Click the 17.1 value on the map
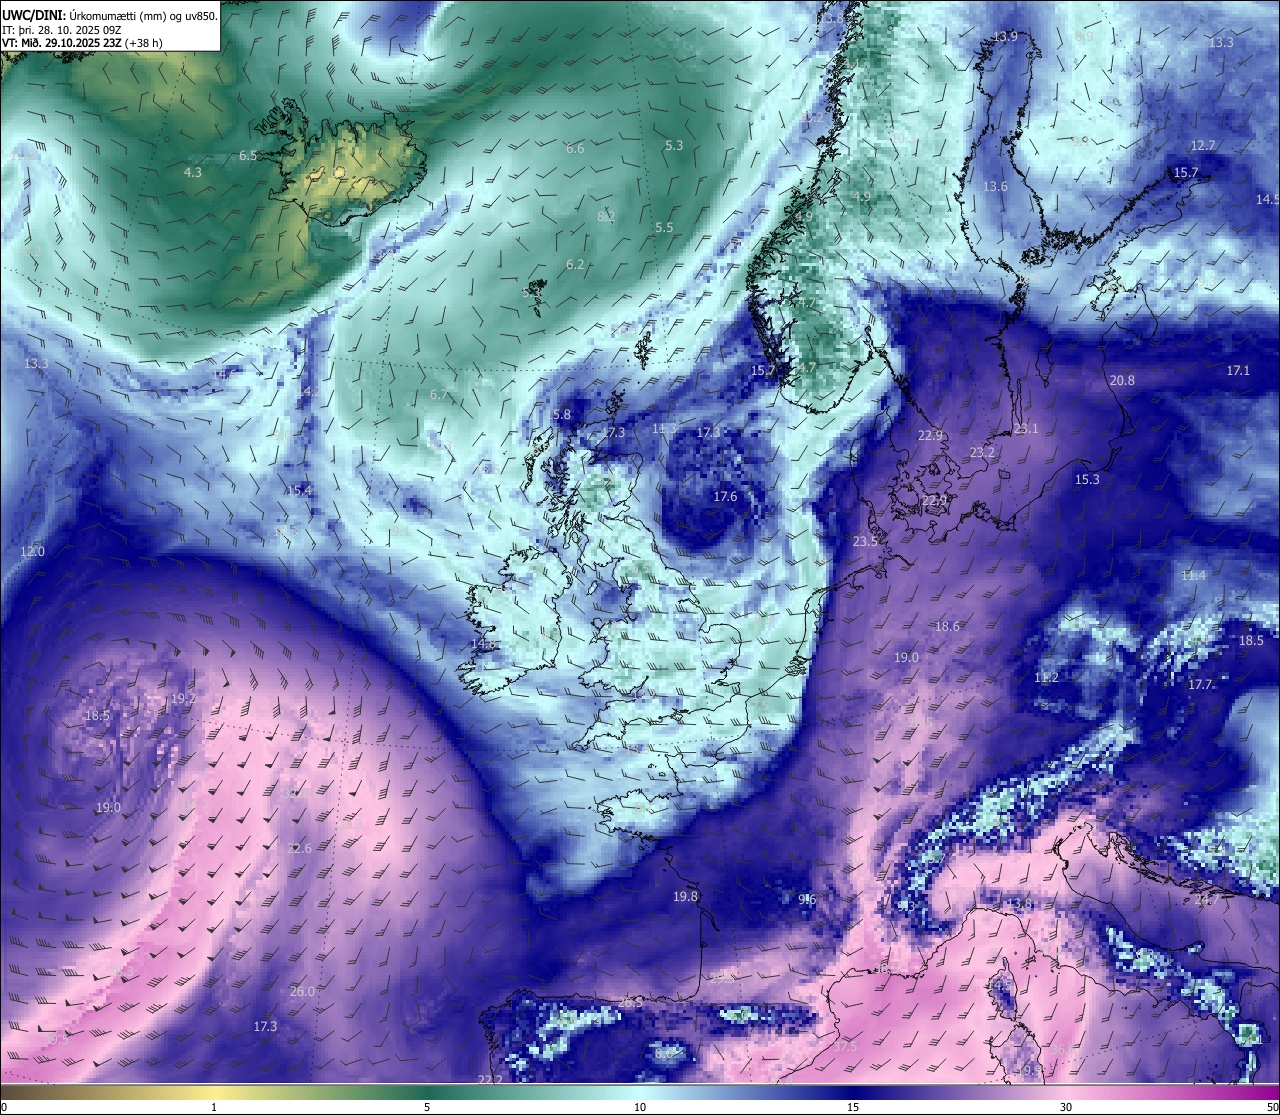Screen dimensions: 1280x1115 click(1238, 370)
